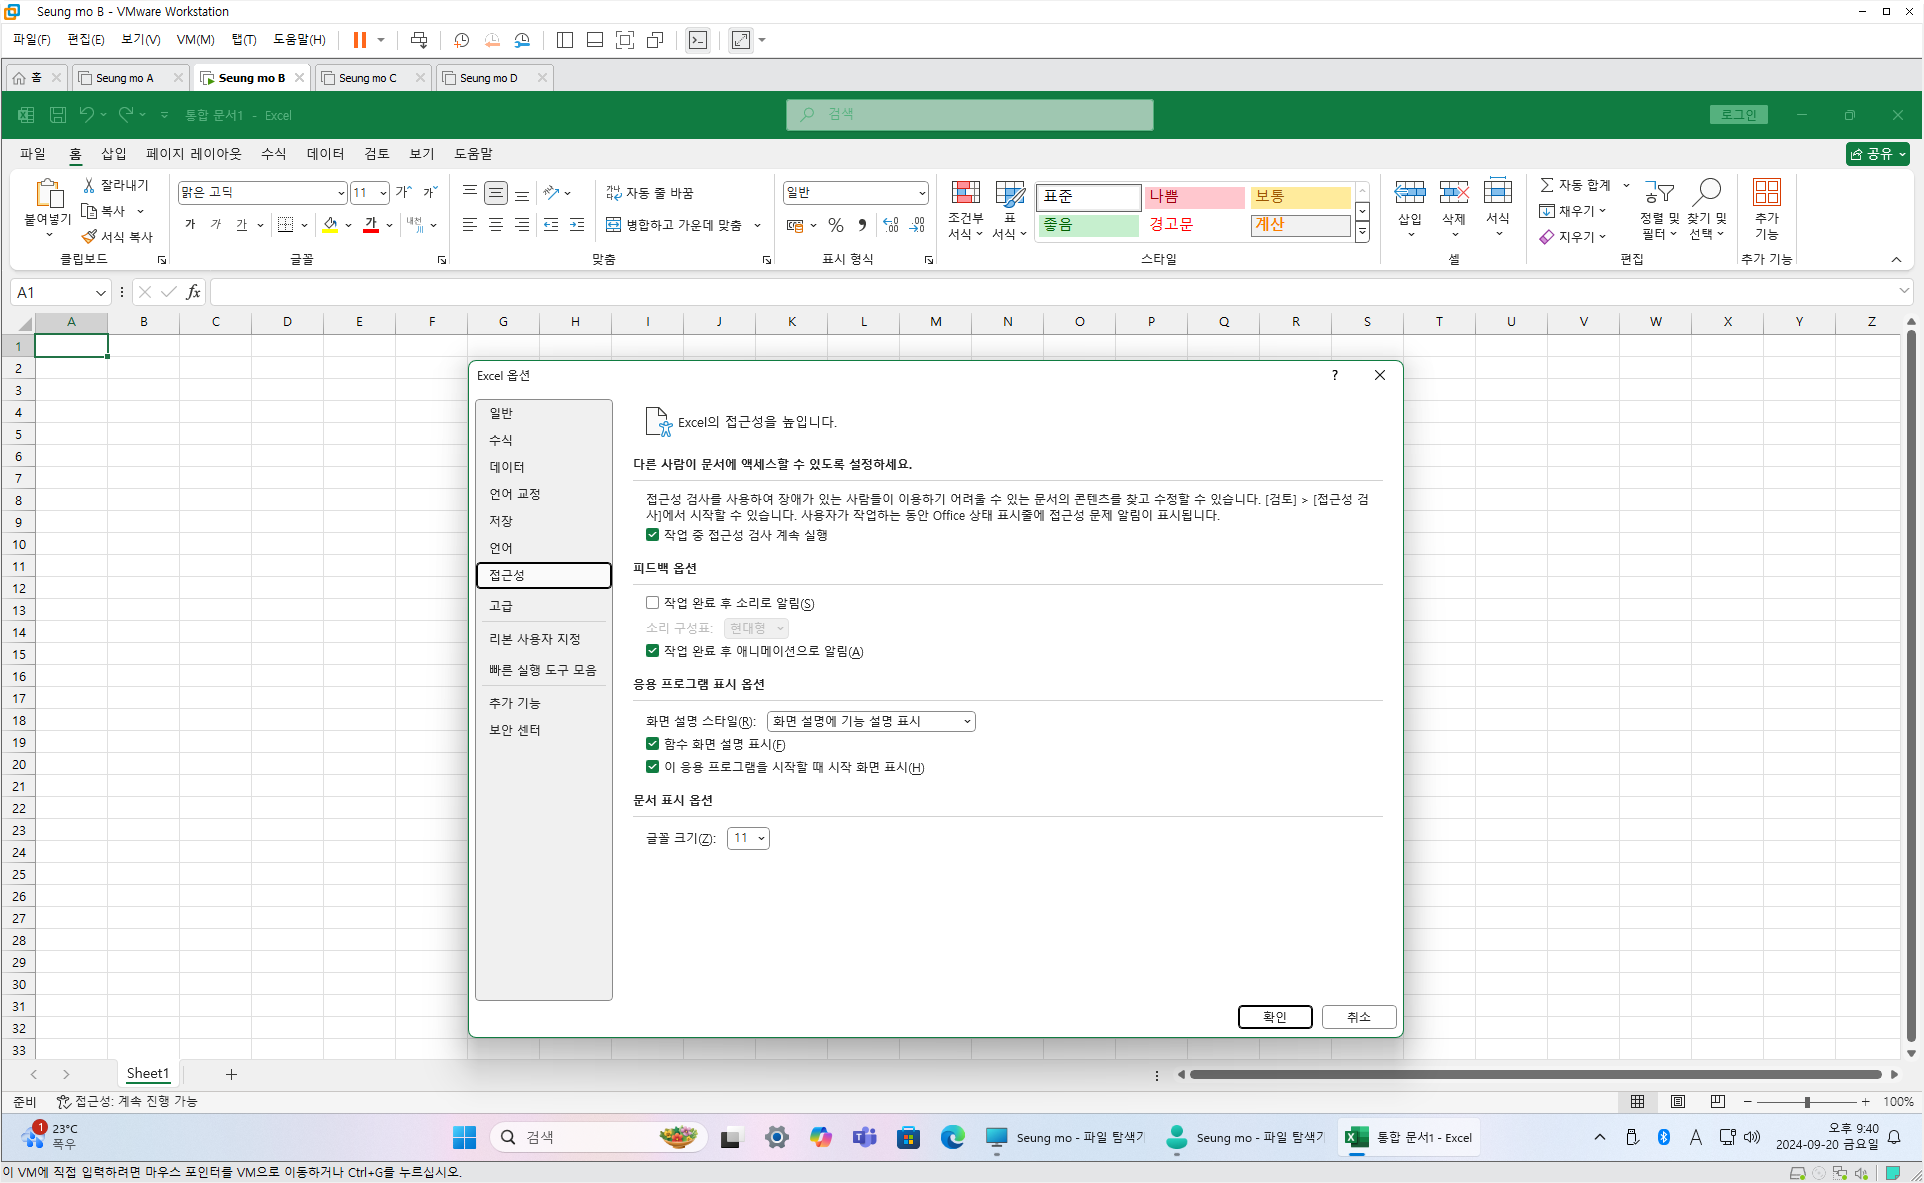
Task: Click the percent style icon
Action: click(x=836, y=225)
